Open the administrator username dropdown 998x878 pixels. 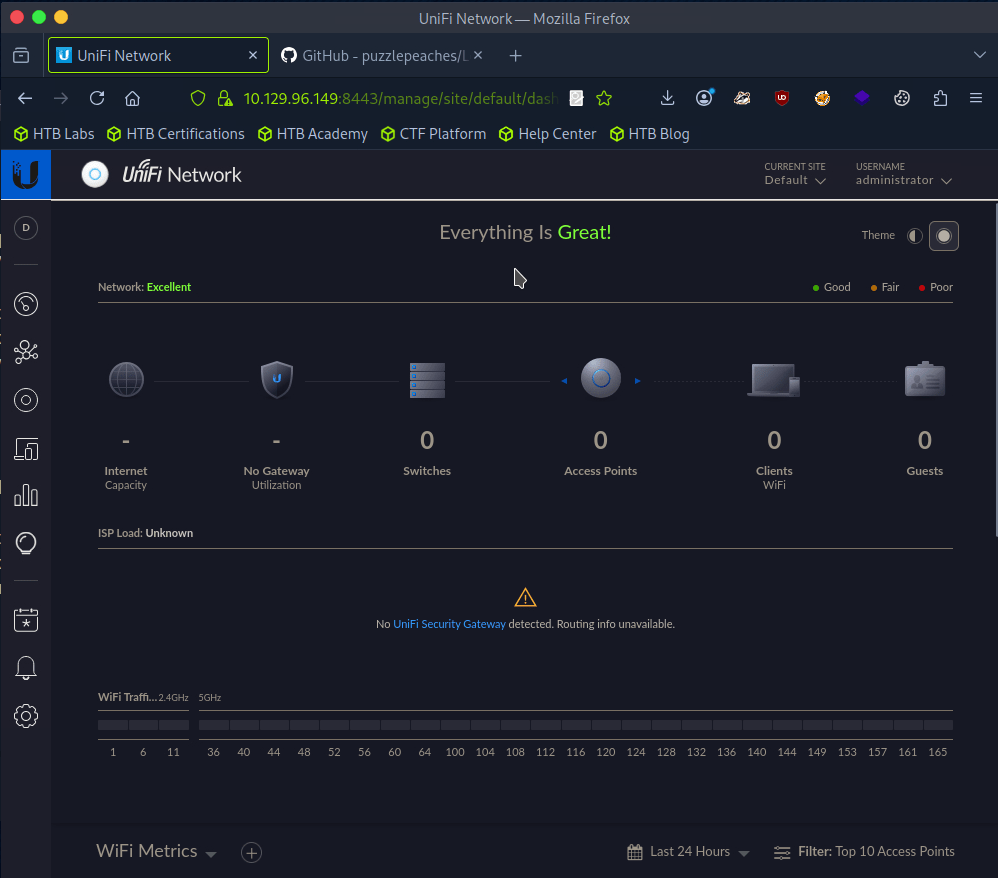tap(903, 180)
